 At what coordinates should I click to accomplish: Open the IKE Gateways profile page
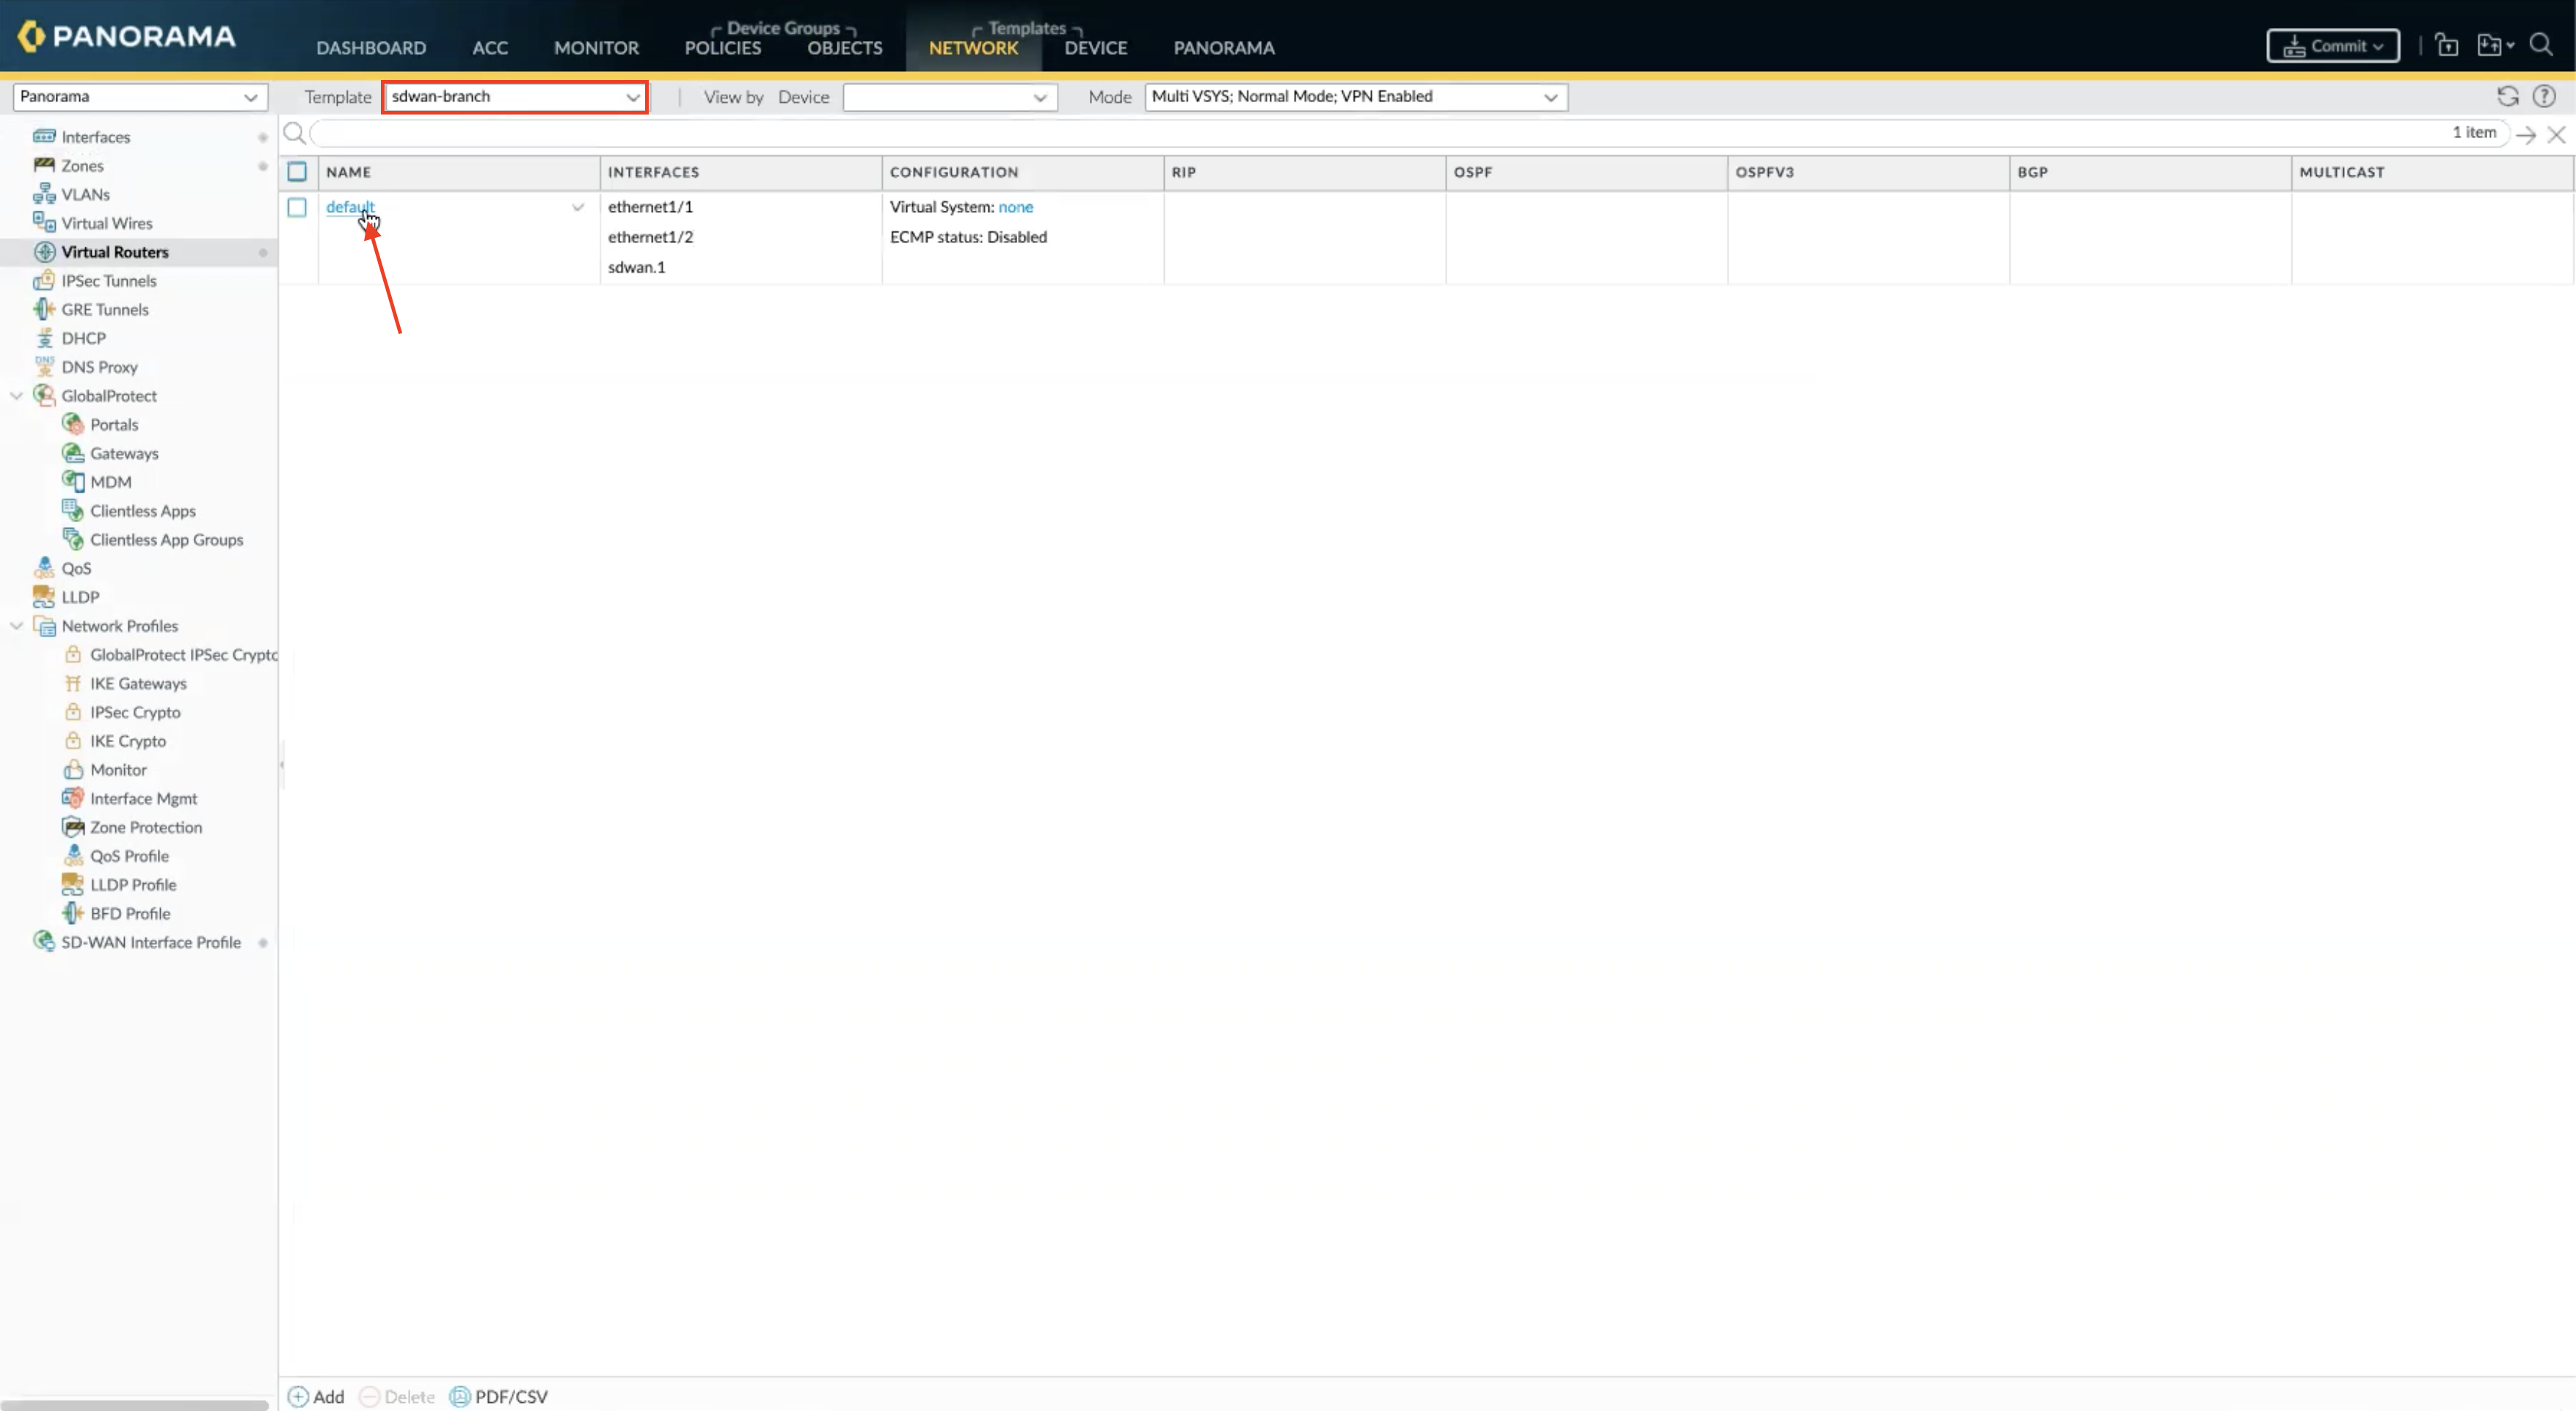click(139, 683)
